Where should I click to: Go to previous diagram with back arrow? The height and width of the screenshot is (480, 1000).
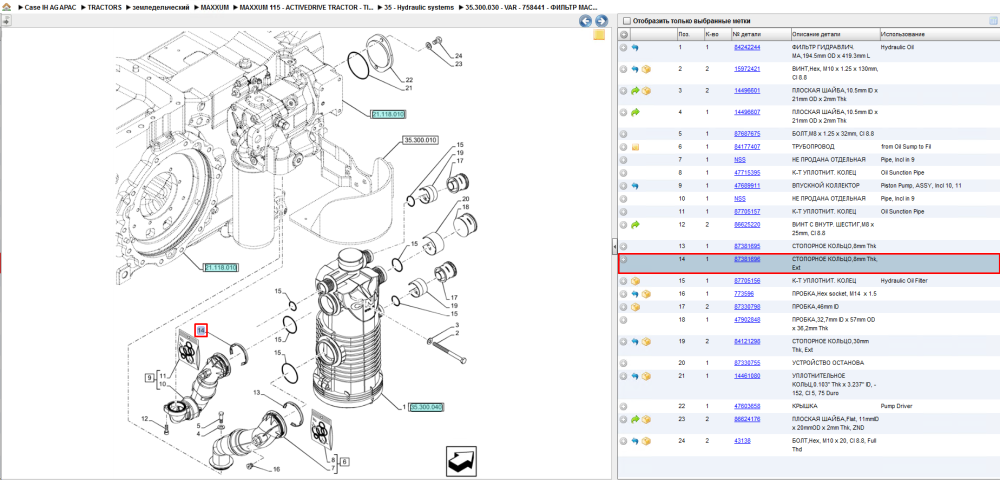pos(585,21)
